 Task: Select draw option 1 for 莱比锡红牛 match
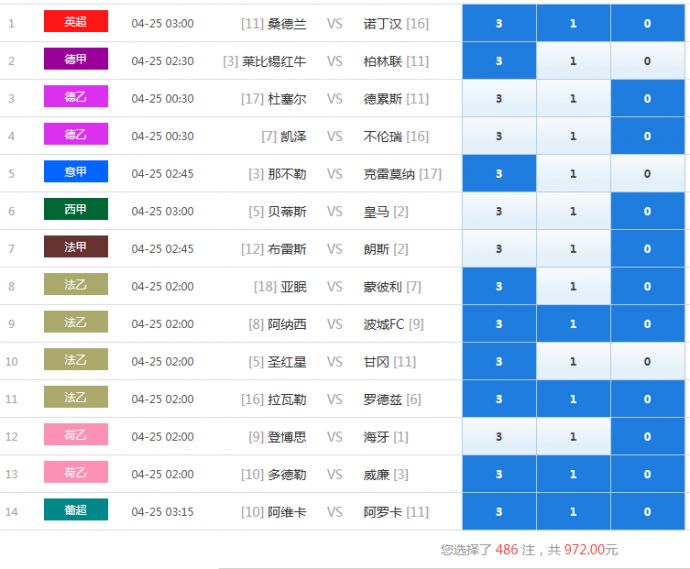click(x=573, y=61)
